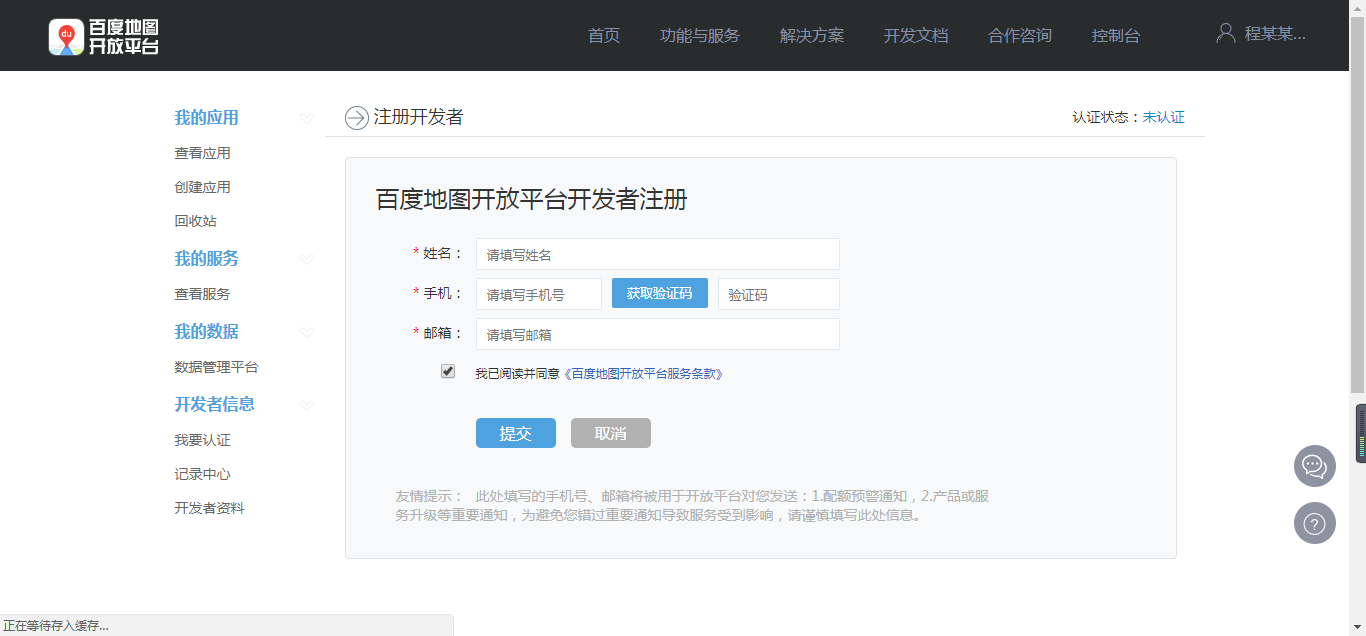1366x636 pixels.
Task: Open the 程某某 account name
Action: 1276,34
